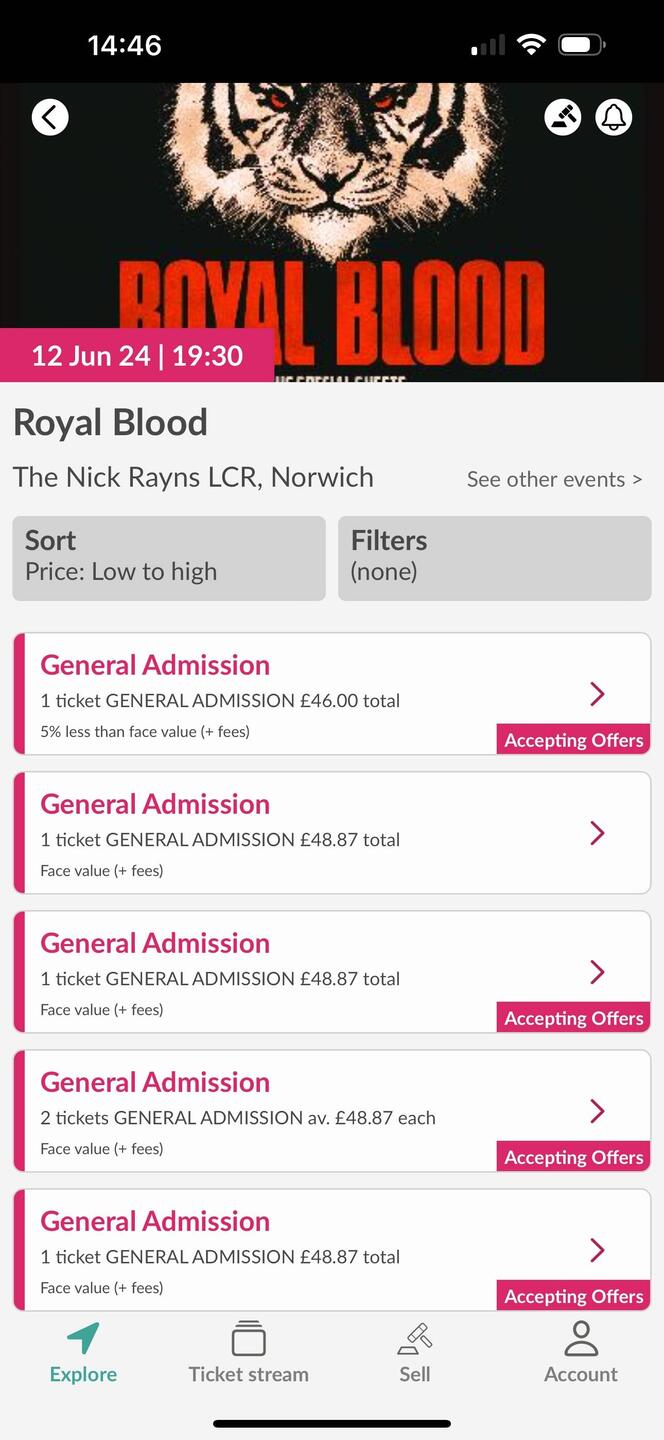Image resolution: width=664 pixels, height=1440 pixels.
Task: Tap the Royal Blood tiger poster image
Action: click(332, 200)
